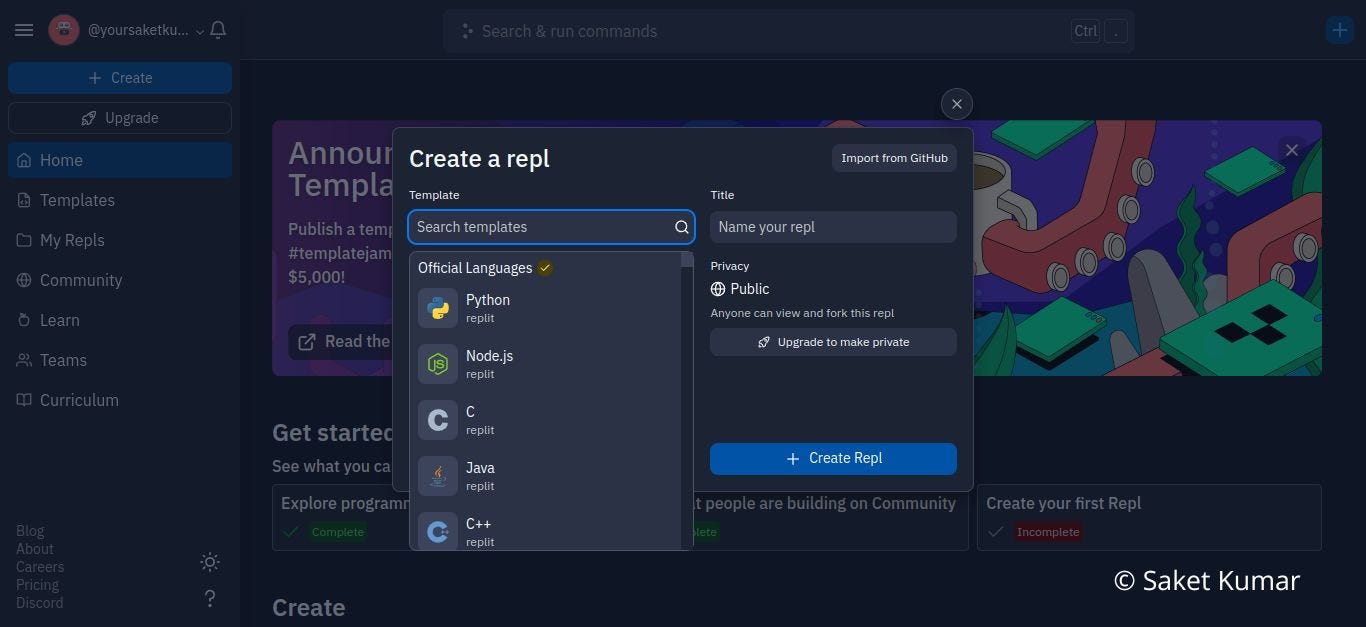Click the Careers link

(40, 567)
